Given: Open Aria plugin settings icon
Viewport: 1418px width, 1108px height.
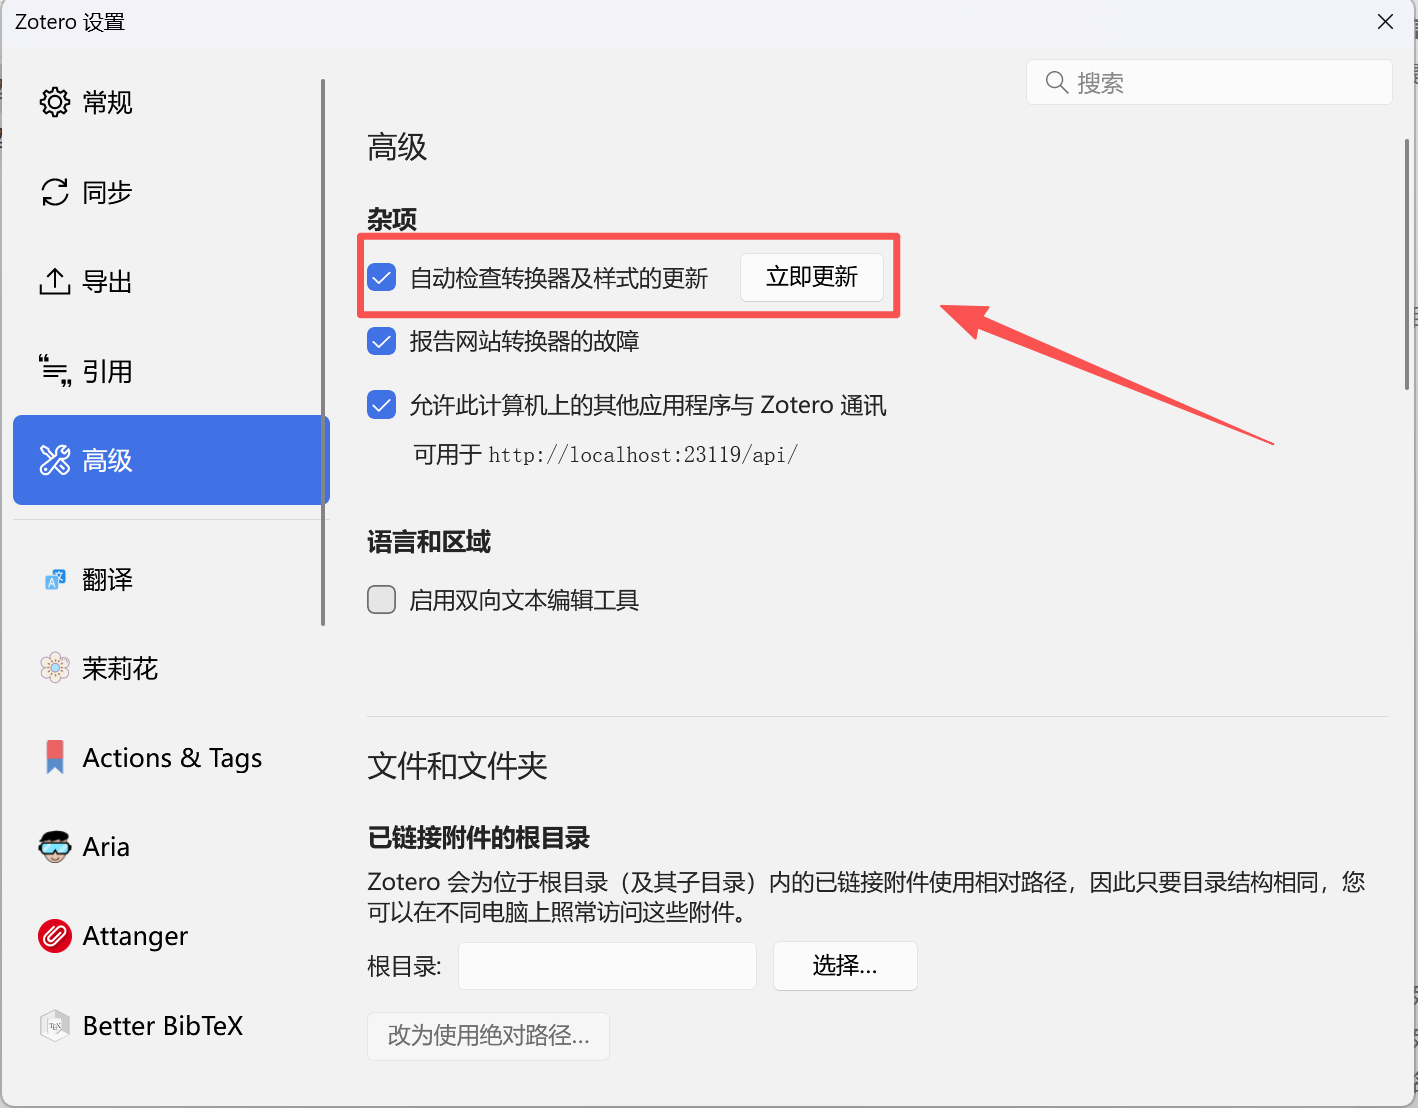Looking at the screenshot, I should pyautogui.click(x=55, y=846).
